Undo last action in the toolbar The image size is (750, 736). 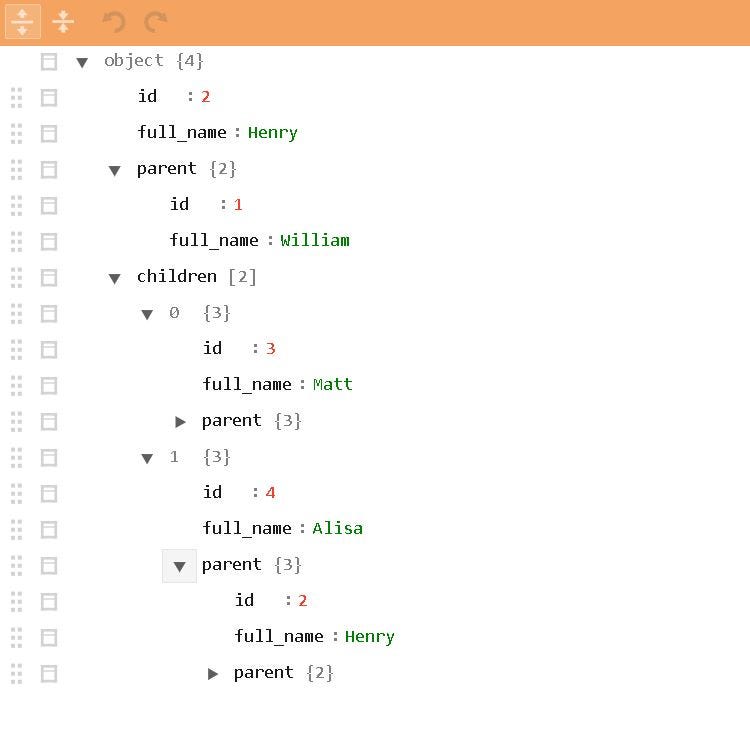coord(114,22)
